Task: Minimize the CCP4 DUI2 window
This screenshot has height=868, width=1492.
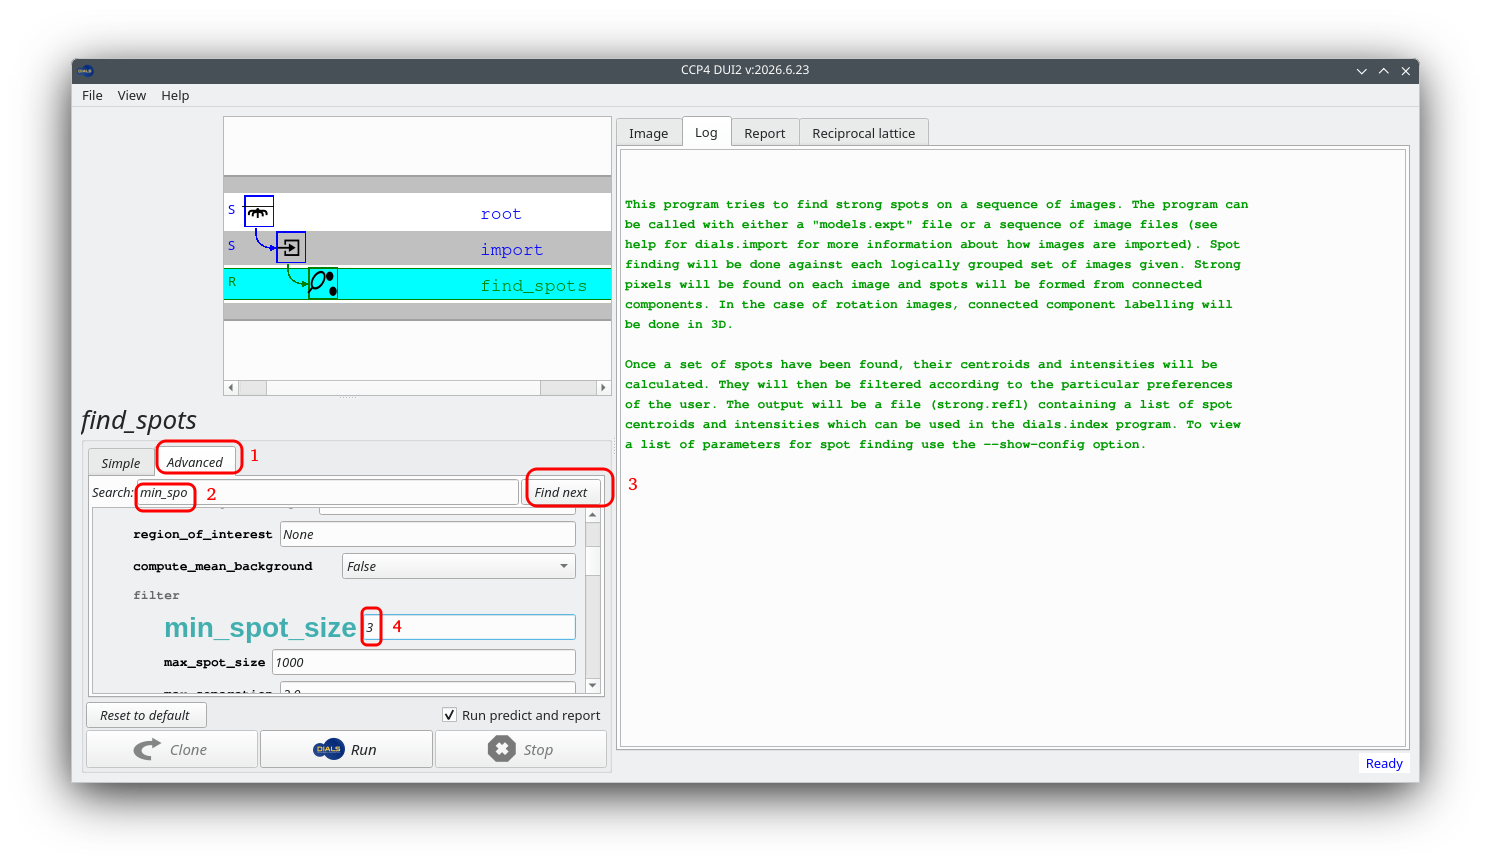Action: [x=1361, y=71]
